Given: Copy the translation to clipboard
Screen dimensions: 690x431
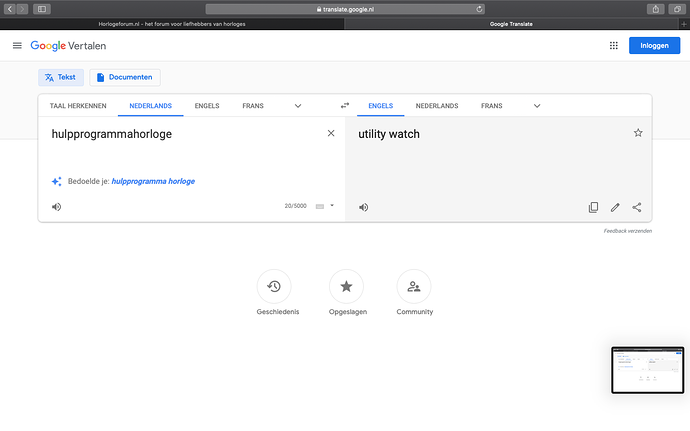Looking at the screenshot, I should tap(593, 207).
